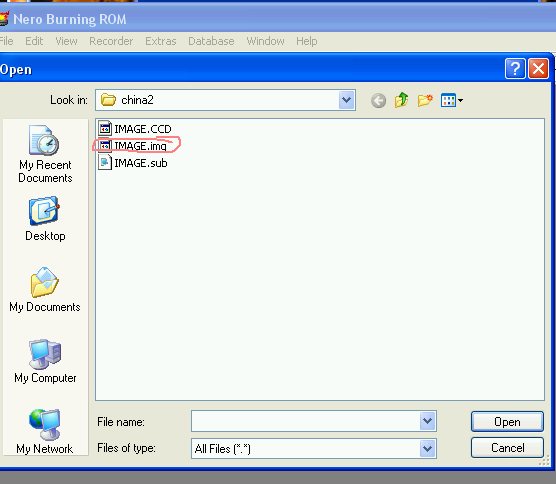Create a new folder
Screen dimensions: 556x484
click(x=425, y=100)
